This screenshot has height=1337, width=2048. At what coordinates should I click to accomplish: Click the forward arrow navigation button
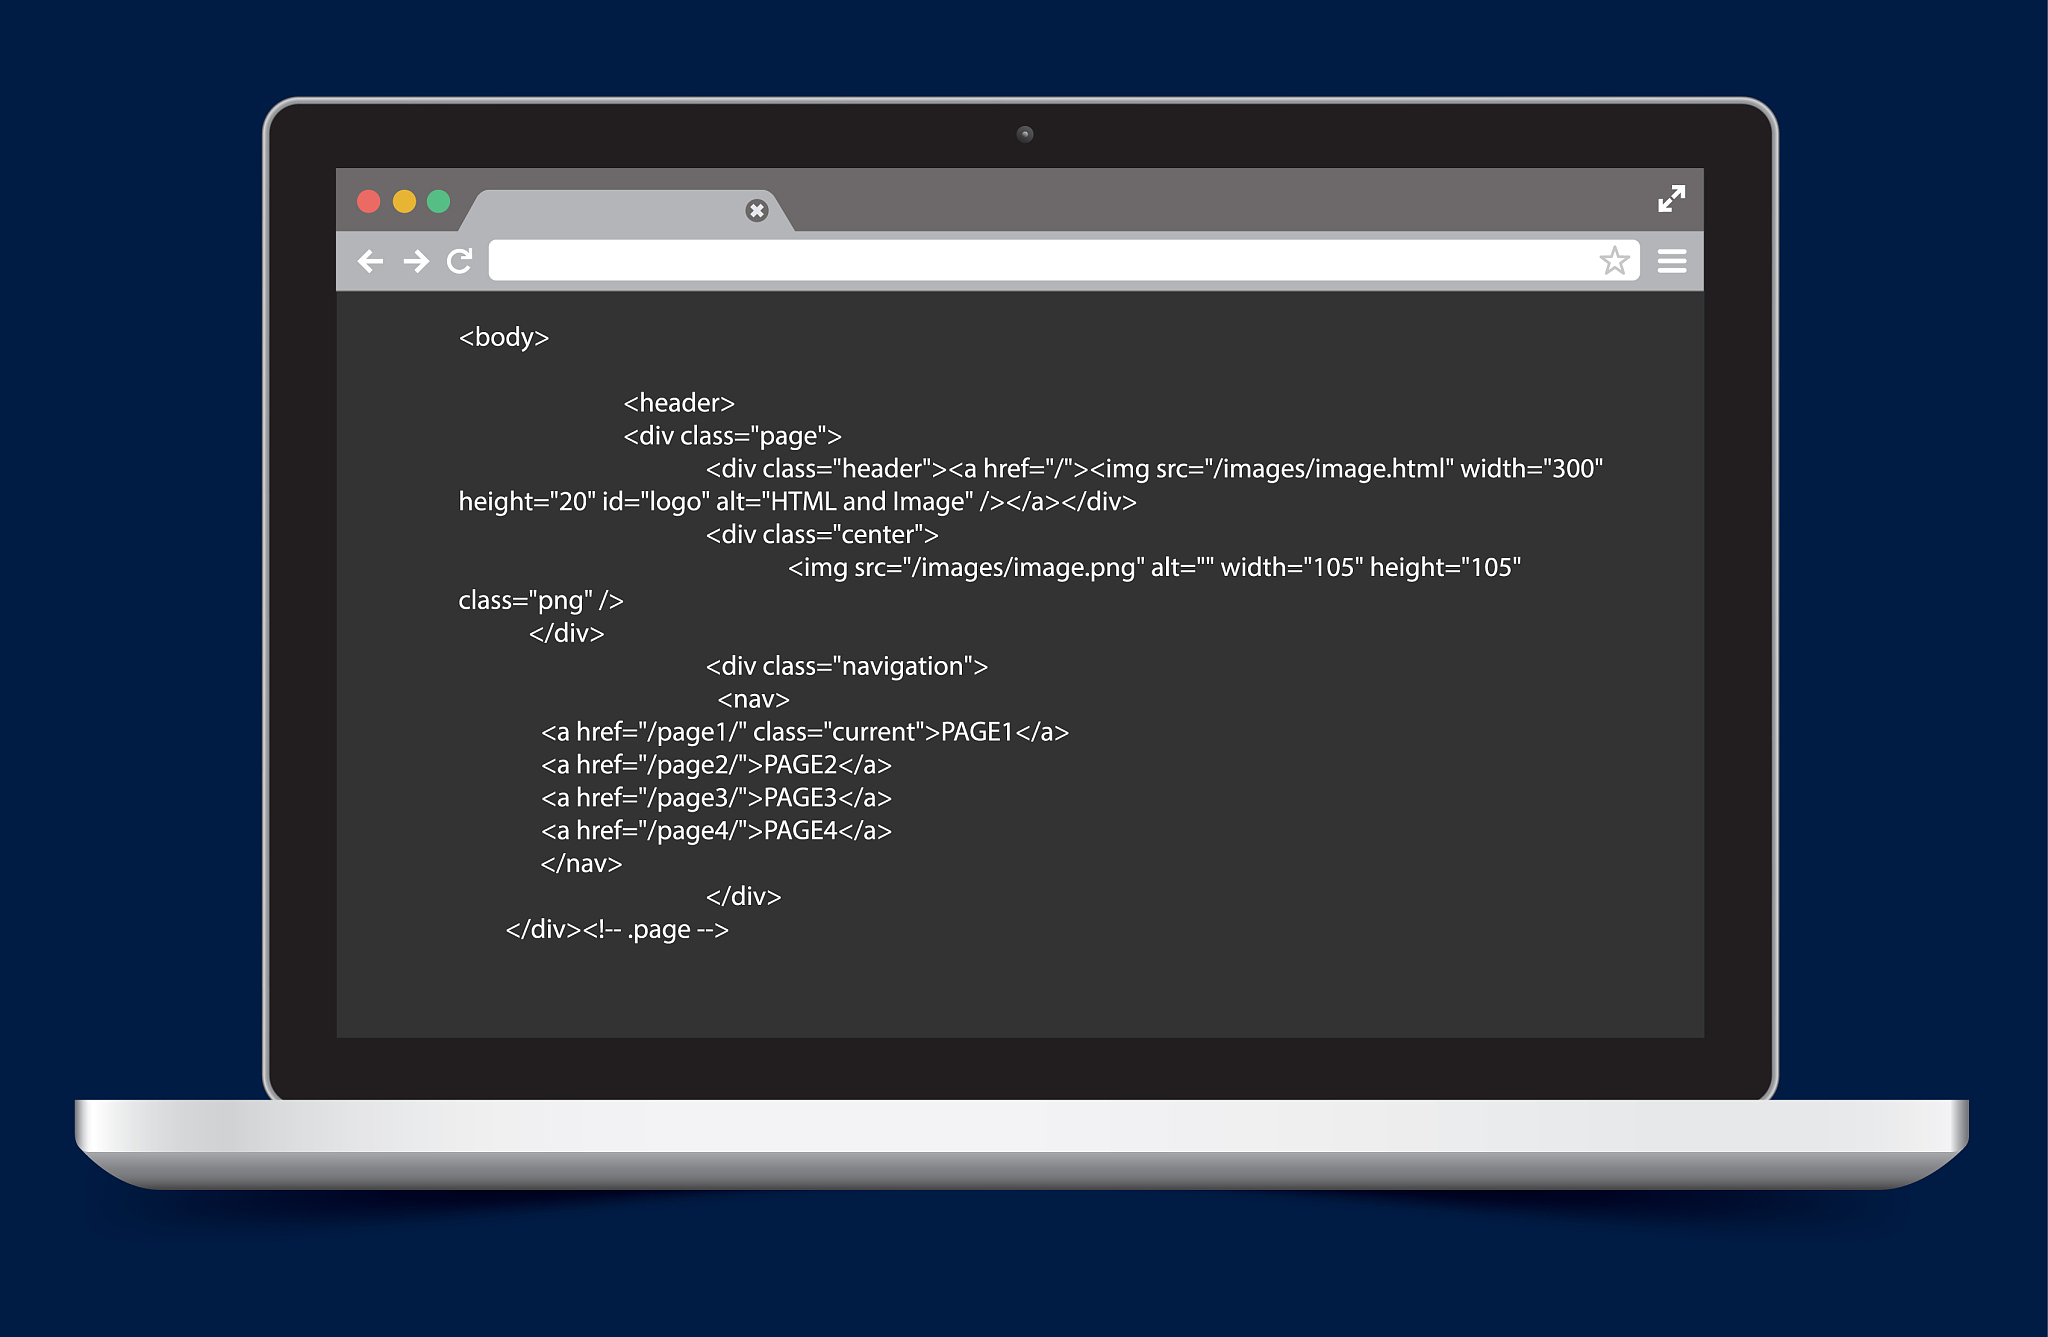point(416,261)
